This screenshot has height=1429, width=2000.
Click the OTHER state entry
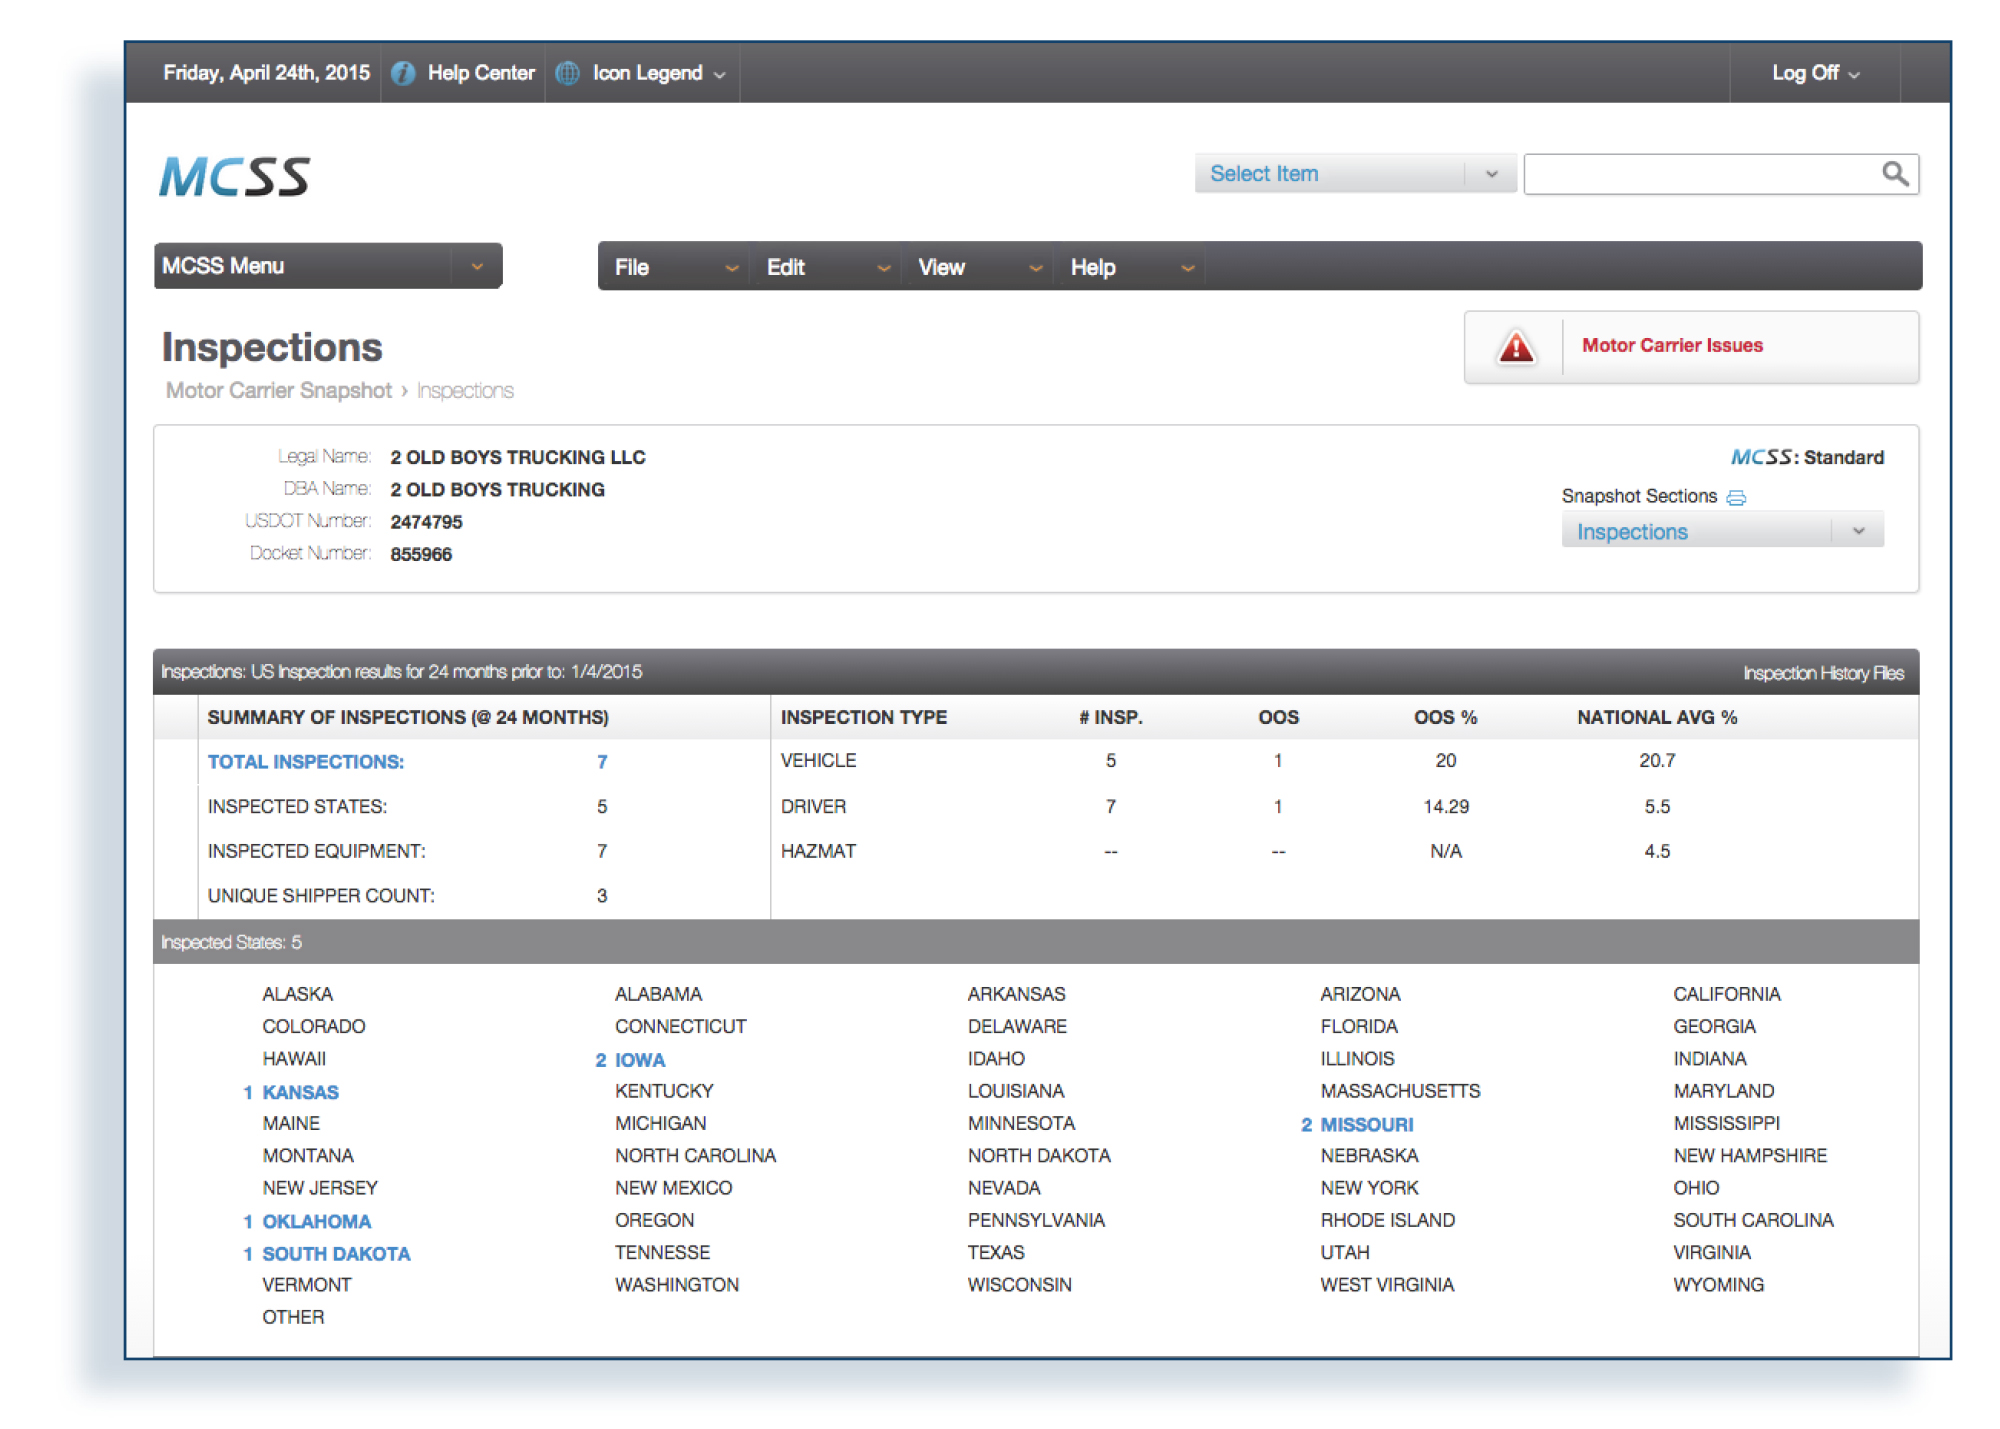[x=293, y=1317]
